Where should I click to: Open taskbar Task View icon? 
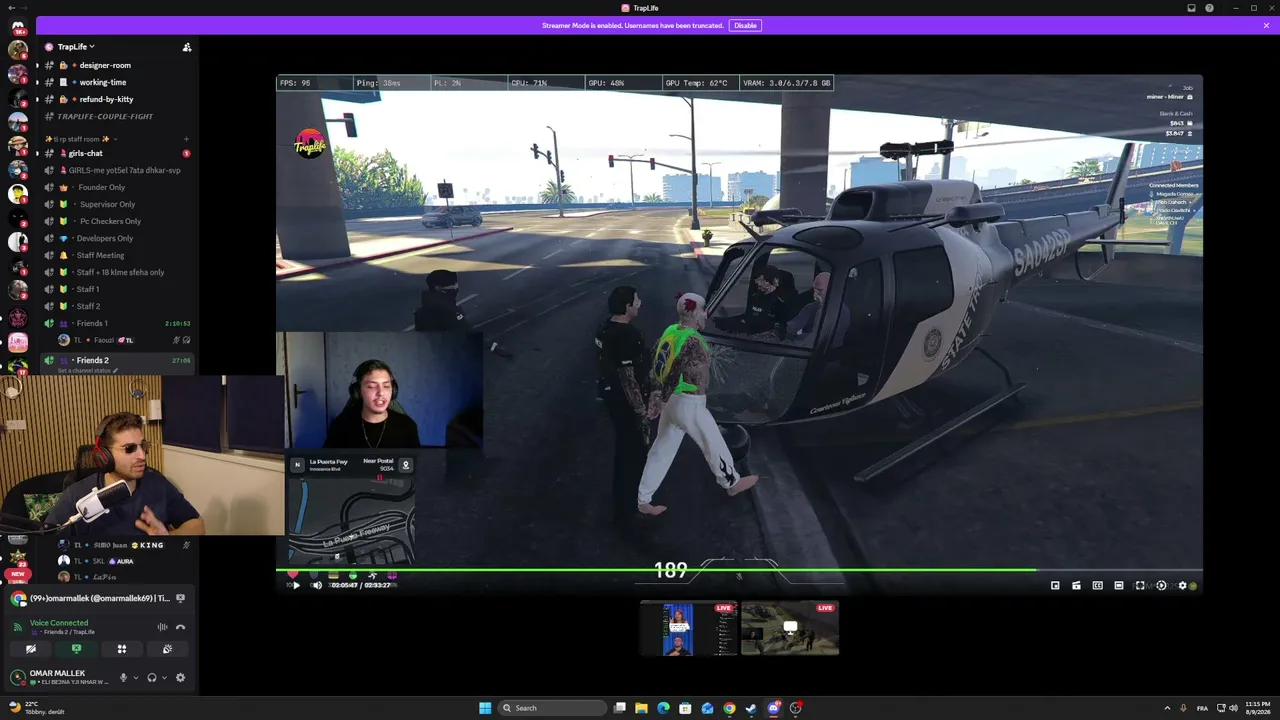click(620, 708)
